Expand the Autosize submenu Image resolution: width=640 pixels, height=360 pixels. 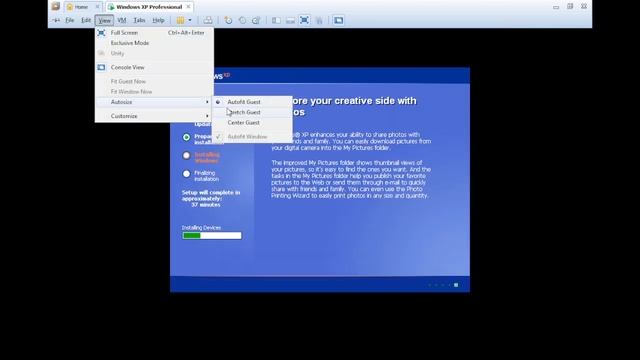(154, 102)
